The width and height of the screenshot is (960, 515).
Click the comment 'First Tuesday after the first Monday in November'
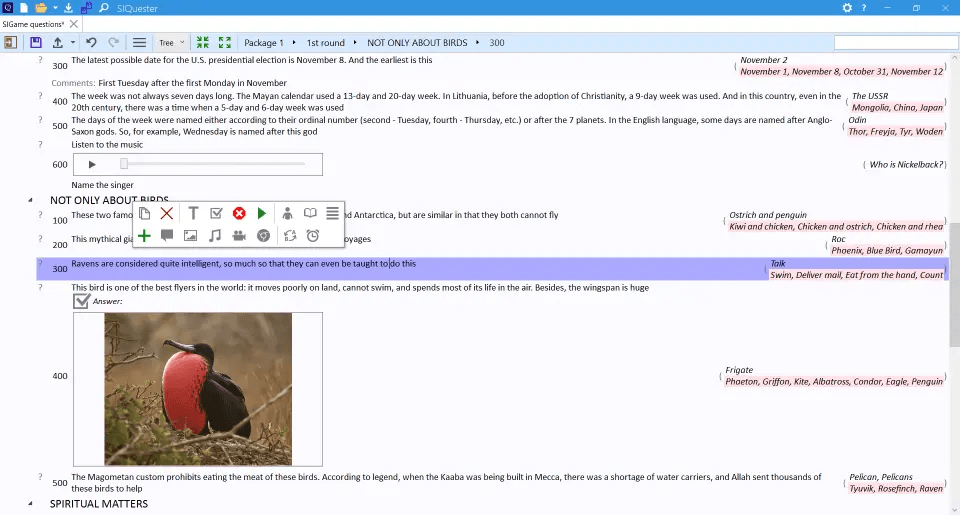point(192,83)
